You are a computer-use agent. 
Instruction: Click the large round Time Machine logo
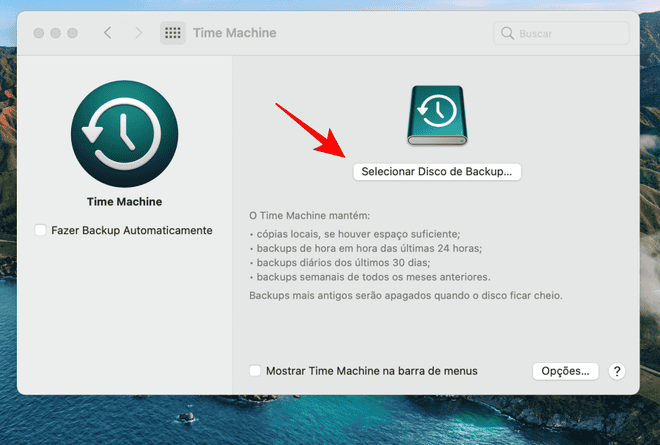pos(125,134)
